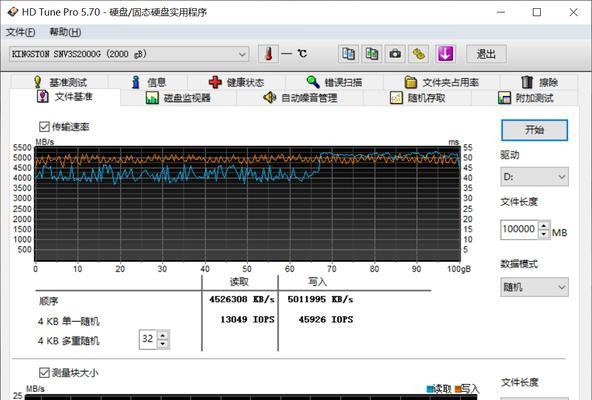Switch to the 信息 info tab
The height and width of the screenshot is (400, 592).
[x=148, y=82]
